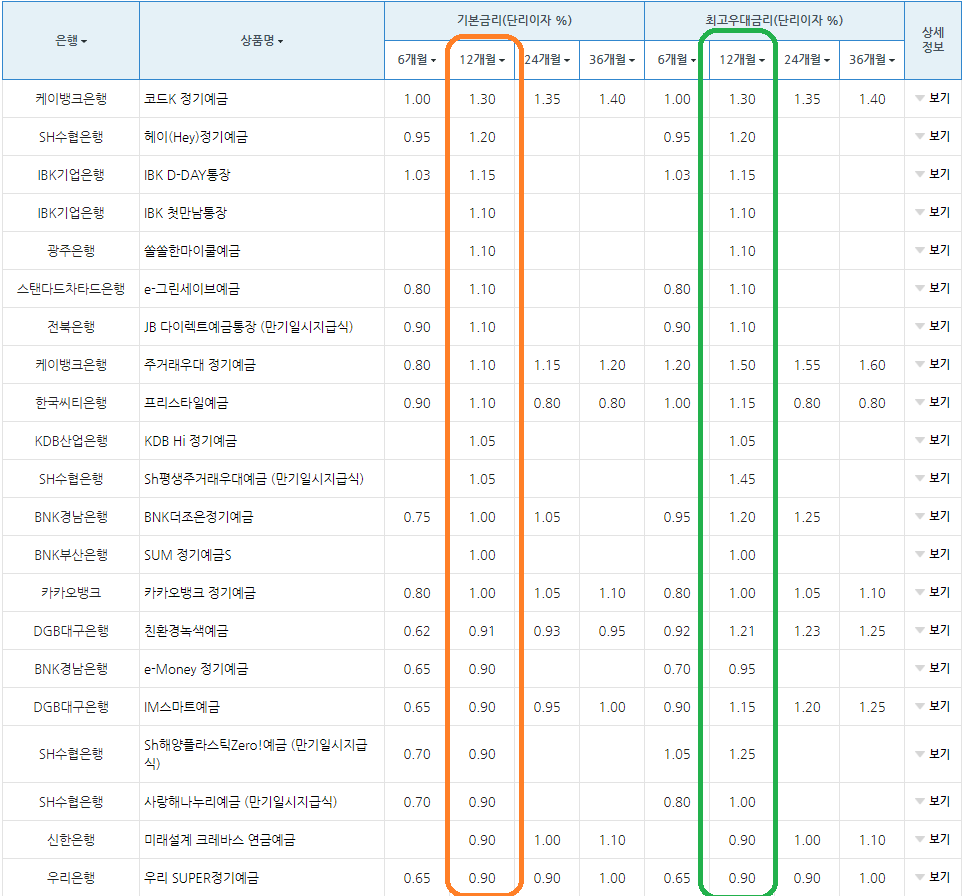Sort by 기본금리 6개월 column header
The height and width of the screenshot is (896, 964).
click(416, 60)
